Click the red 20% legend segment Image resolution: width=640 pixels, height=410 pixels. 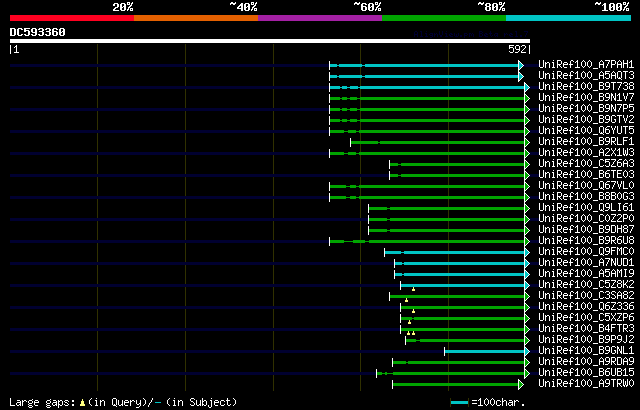72,18
